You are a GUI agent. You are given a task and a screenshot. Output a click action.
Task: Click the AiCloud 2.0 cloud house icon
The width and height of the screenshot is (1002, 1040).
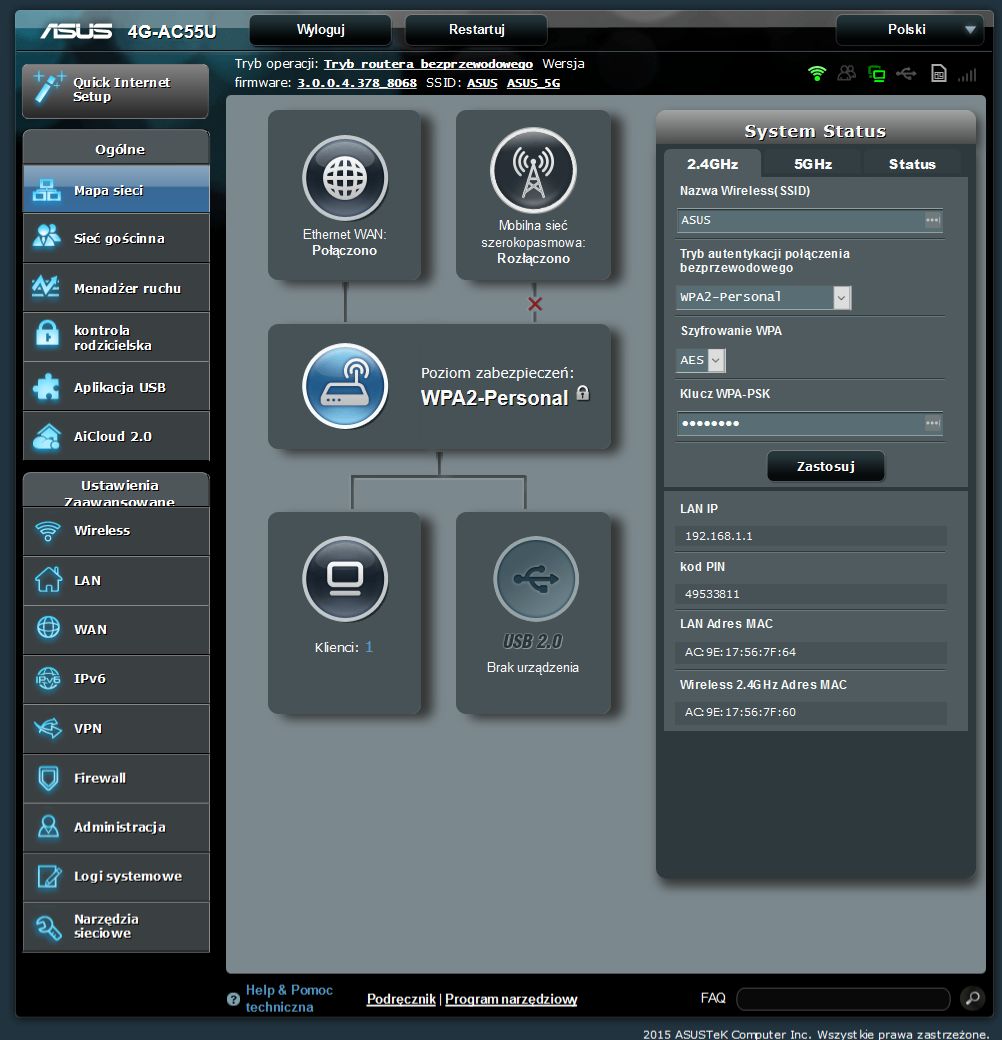pyautogui.click(x=46, y=436)
